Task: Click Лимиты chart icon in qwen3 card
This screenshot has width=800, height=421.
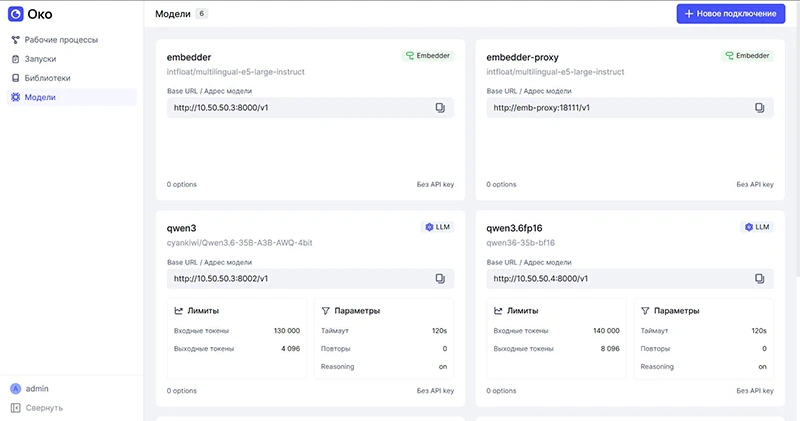Action: [x=178, y=311]
